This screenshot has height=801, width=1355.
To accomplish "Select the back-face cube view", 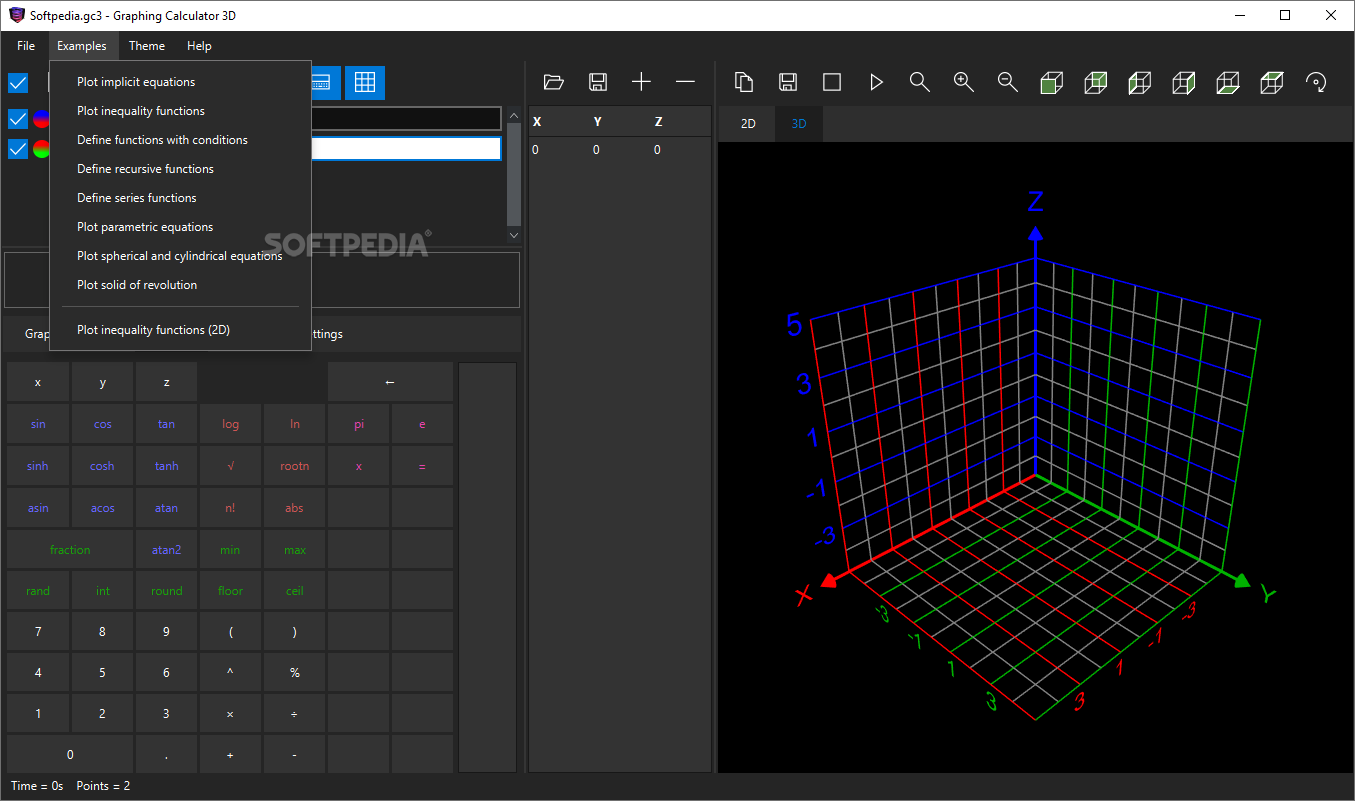I will pos(1096,82).
